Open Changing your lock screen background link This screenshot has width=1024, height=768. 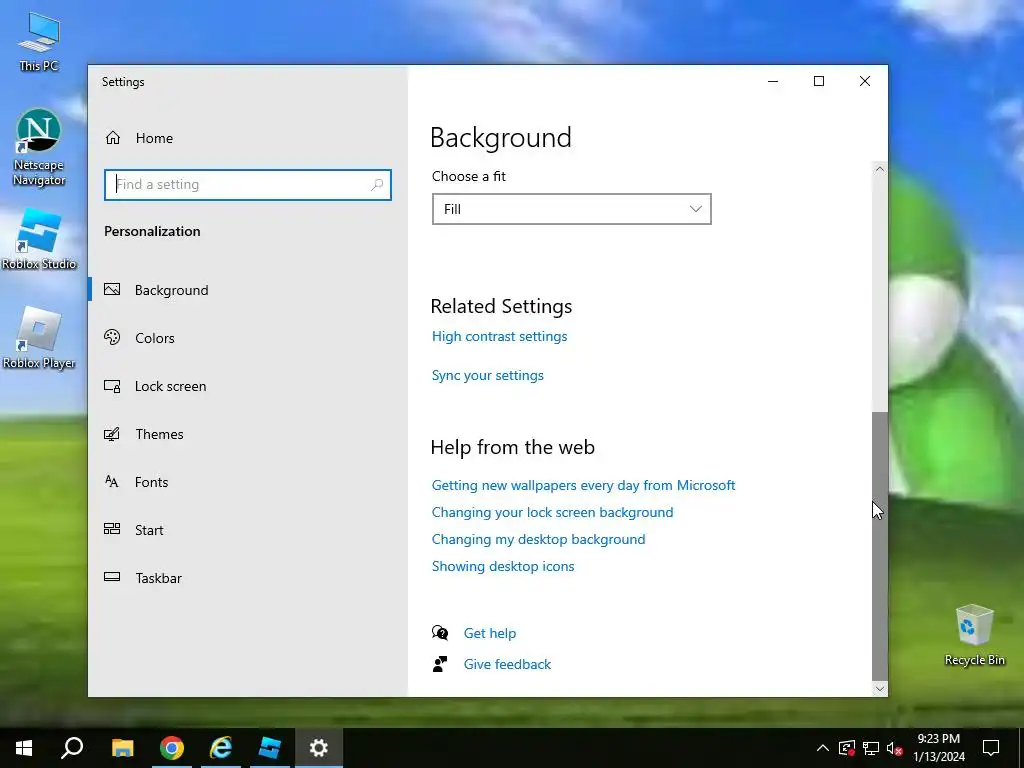point(552,512)
